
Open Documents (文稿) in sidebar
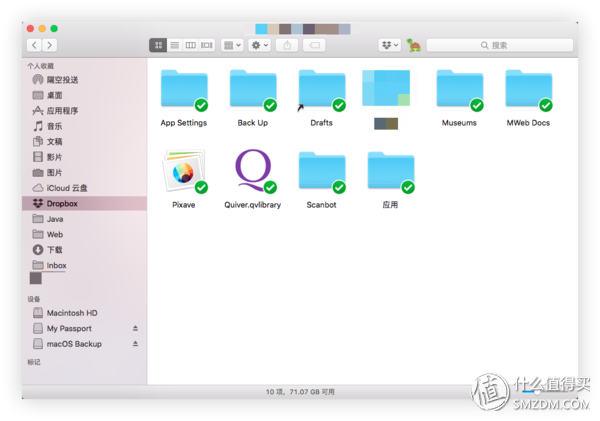point(84,142)
